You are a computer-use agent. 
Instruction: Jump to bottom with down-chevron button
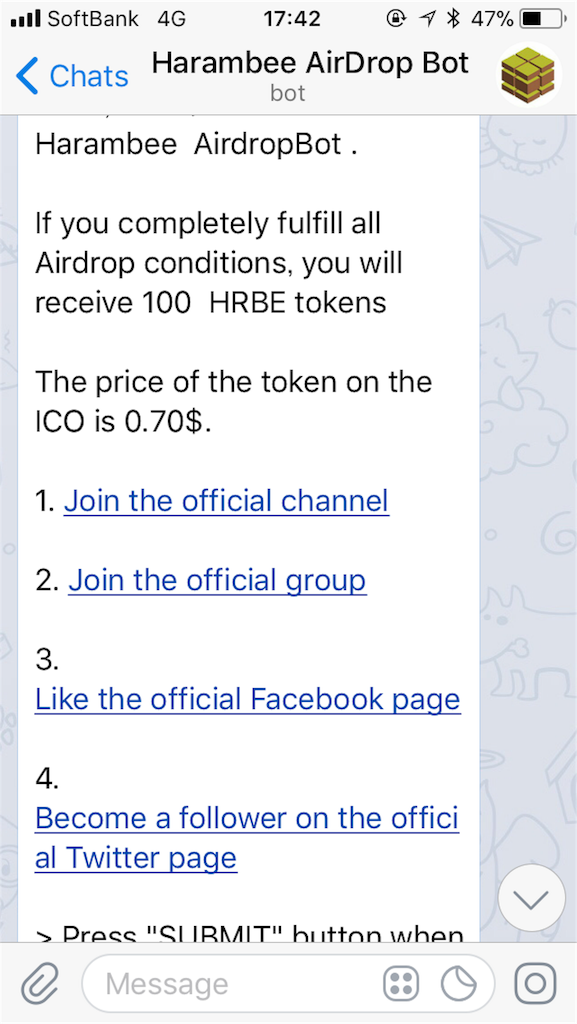[x=531, y=899]
